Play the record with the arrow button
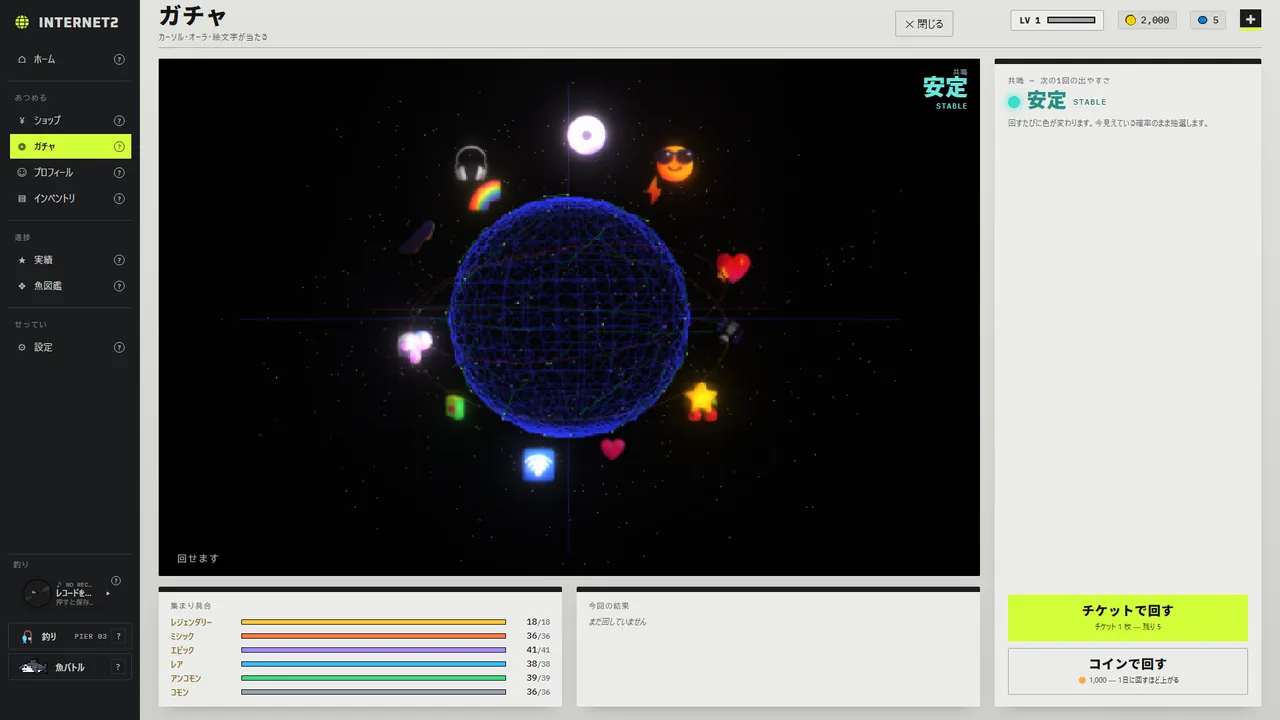Image resolution: width=1280 pixels, height=720 pixels. [x=108, y=593]
